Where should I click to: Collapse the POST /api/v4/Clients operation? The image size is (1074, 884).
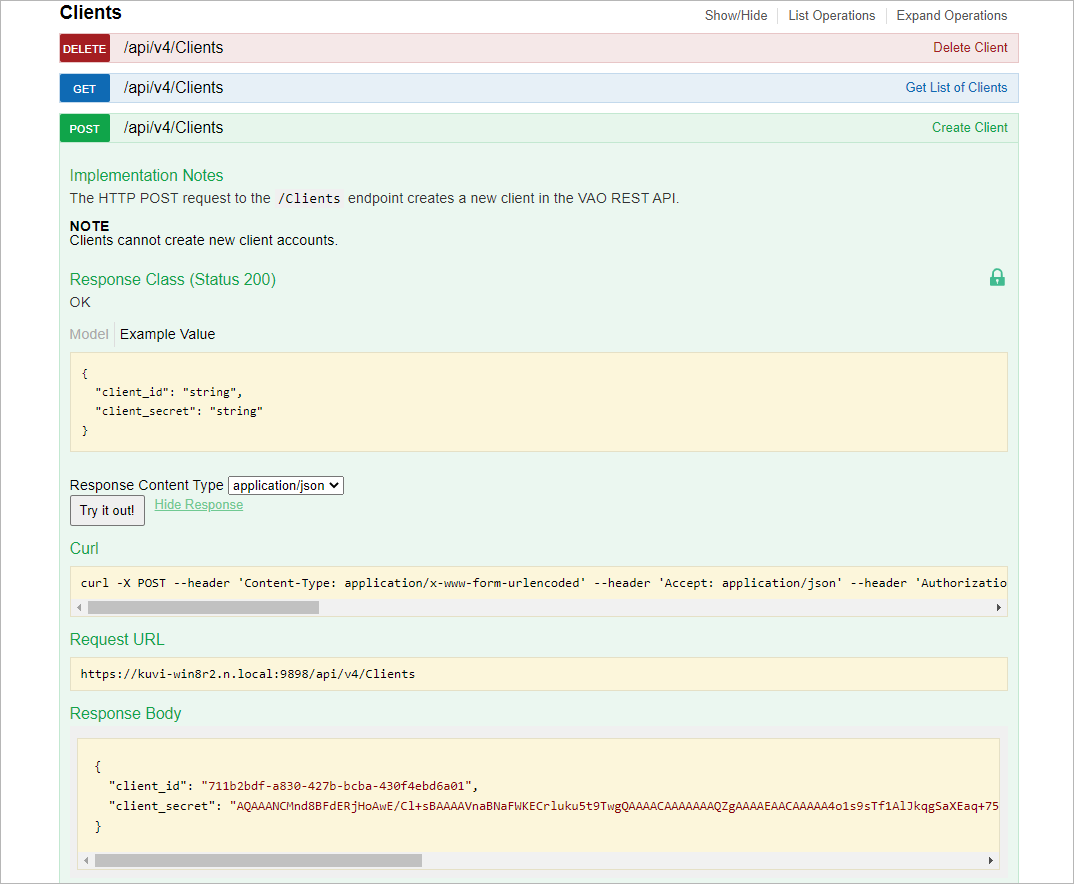(173, 127)
